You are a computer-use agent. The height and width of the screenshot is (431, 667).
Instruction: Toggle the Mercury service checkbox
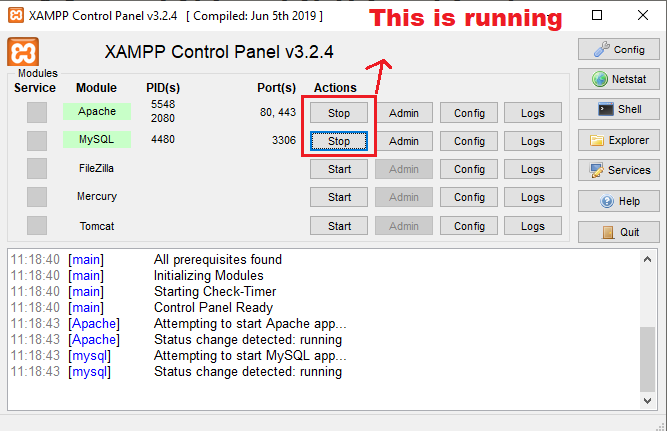click(x=37, y=197)
